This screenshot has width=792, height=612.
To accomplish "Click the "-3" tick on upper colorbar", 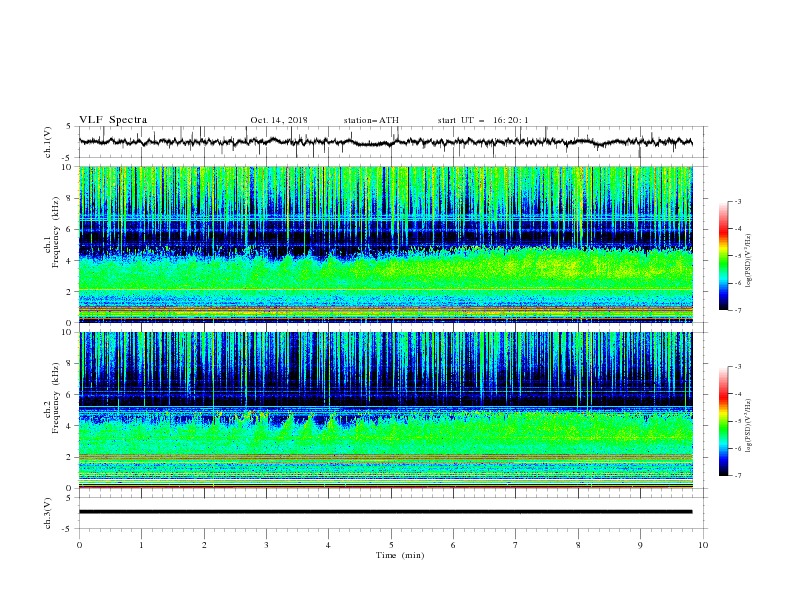I will [737, 201].
